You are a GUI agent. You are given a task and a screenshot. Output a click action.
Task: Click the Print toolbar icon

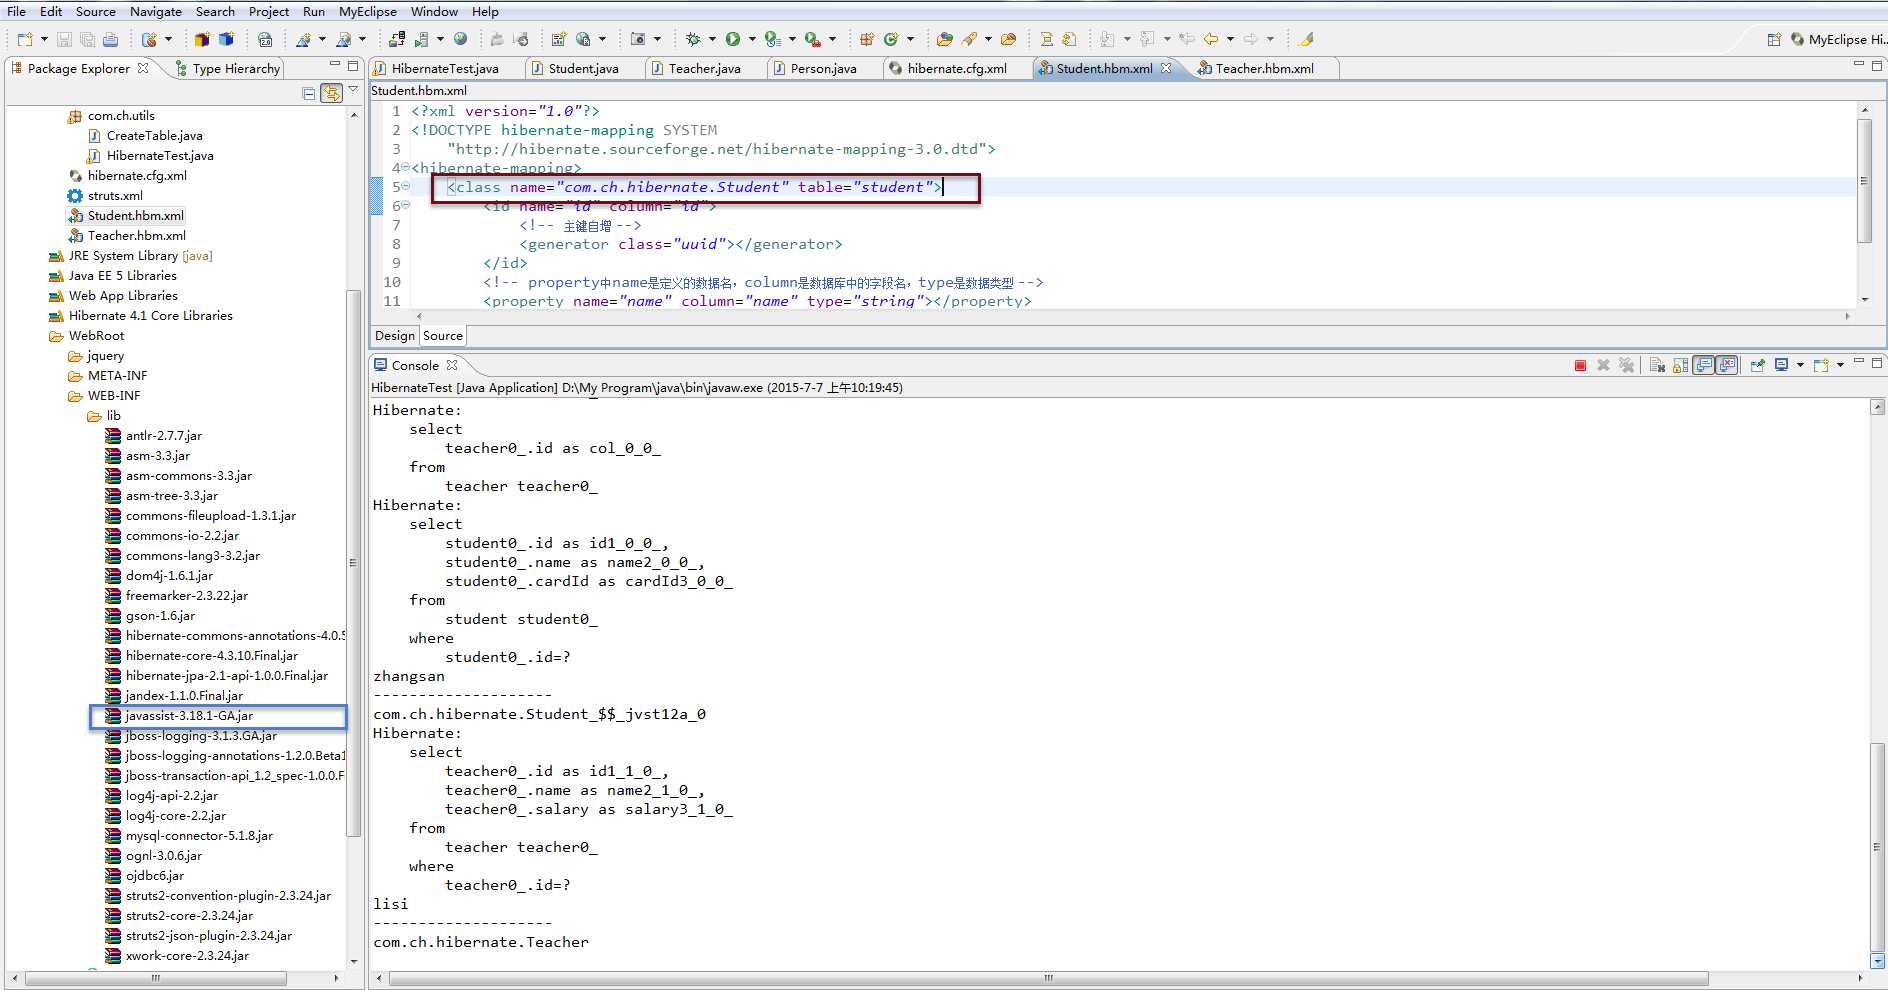[x=110, y=39]
